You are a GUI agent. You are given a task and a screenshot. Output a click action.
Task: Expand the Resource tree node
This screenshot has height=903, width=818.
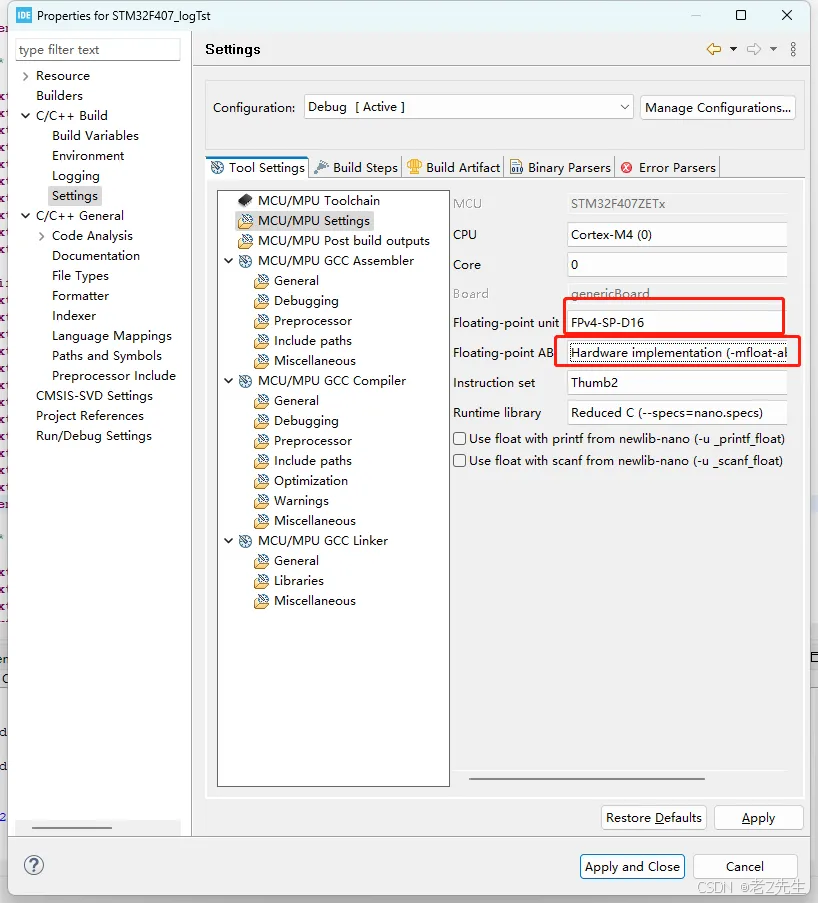25,76
